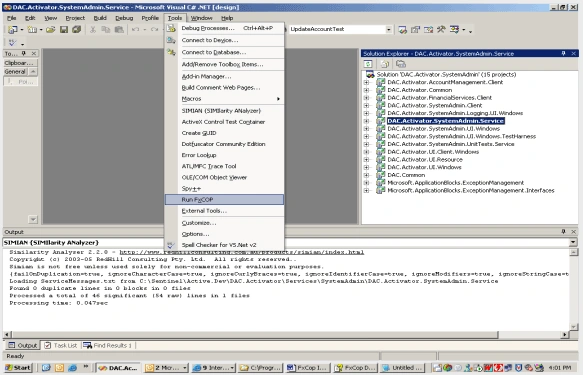583x375 pixels.
Task: Select the General tab in Toolbox
Action: click(x=16, y=72)
